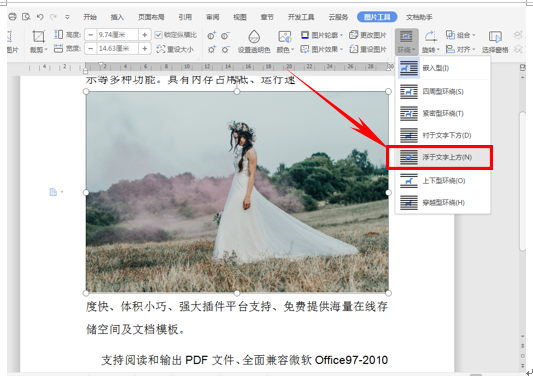Viewport: 533px width, 384px height.
Task: Decrease width with the minus stepper
Action: [x=90, y=49]
